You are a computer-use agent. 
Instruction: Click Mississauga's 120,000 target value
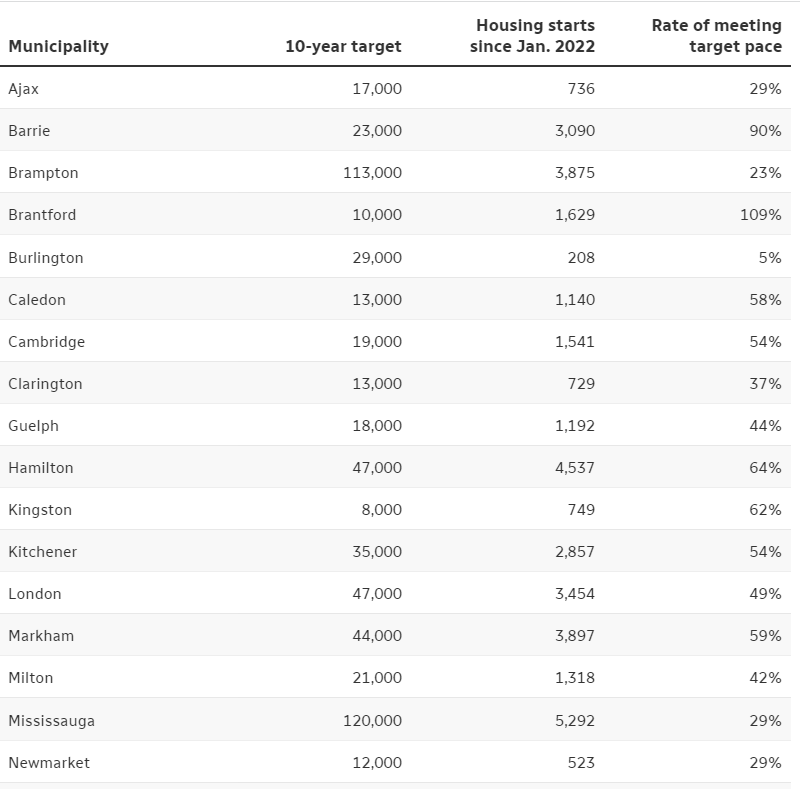click(372, 721)
